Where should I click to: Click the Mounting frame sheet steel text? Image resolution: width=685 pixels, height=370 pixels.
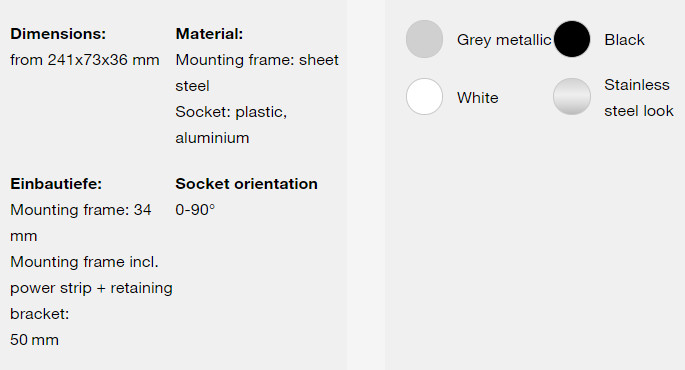point(257,73)
